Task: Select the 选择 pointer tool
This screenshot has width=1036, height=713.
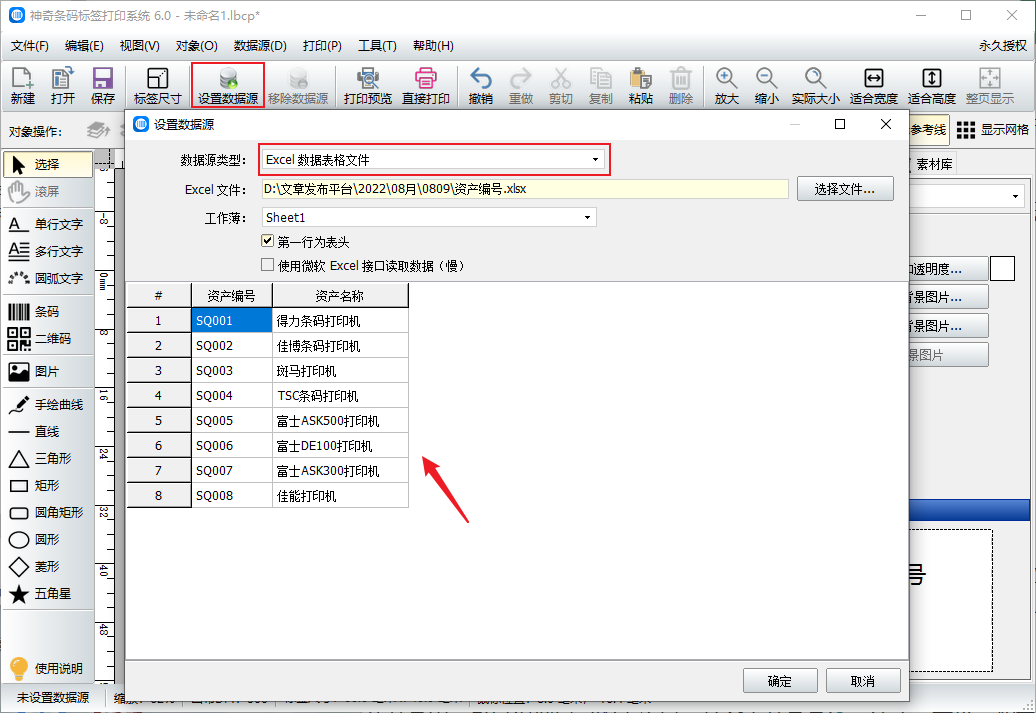Action: 48,165
